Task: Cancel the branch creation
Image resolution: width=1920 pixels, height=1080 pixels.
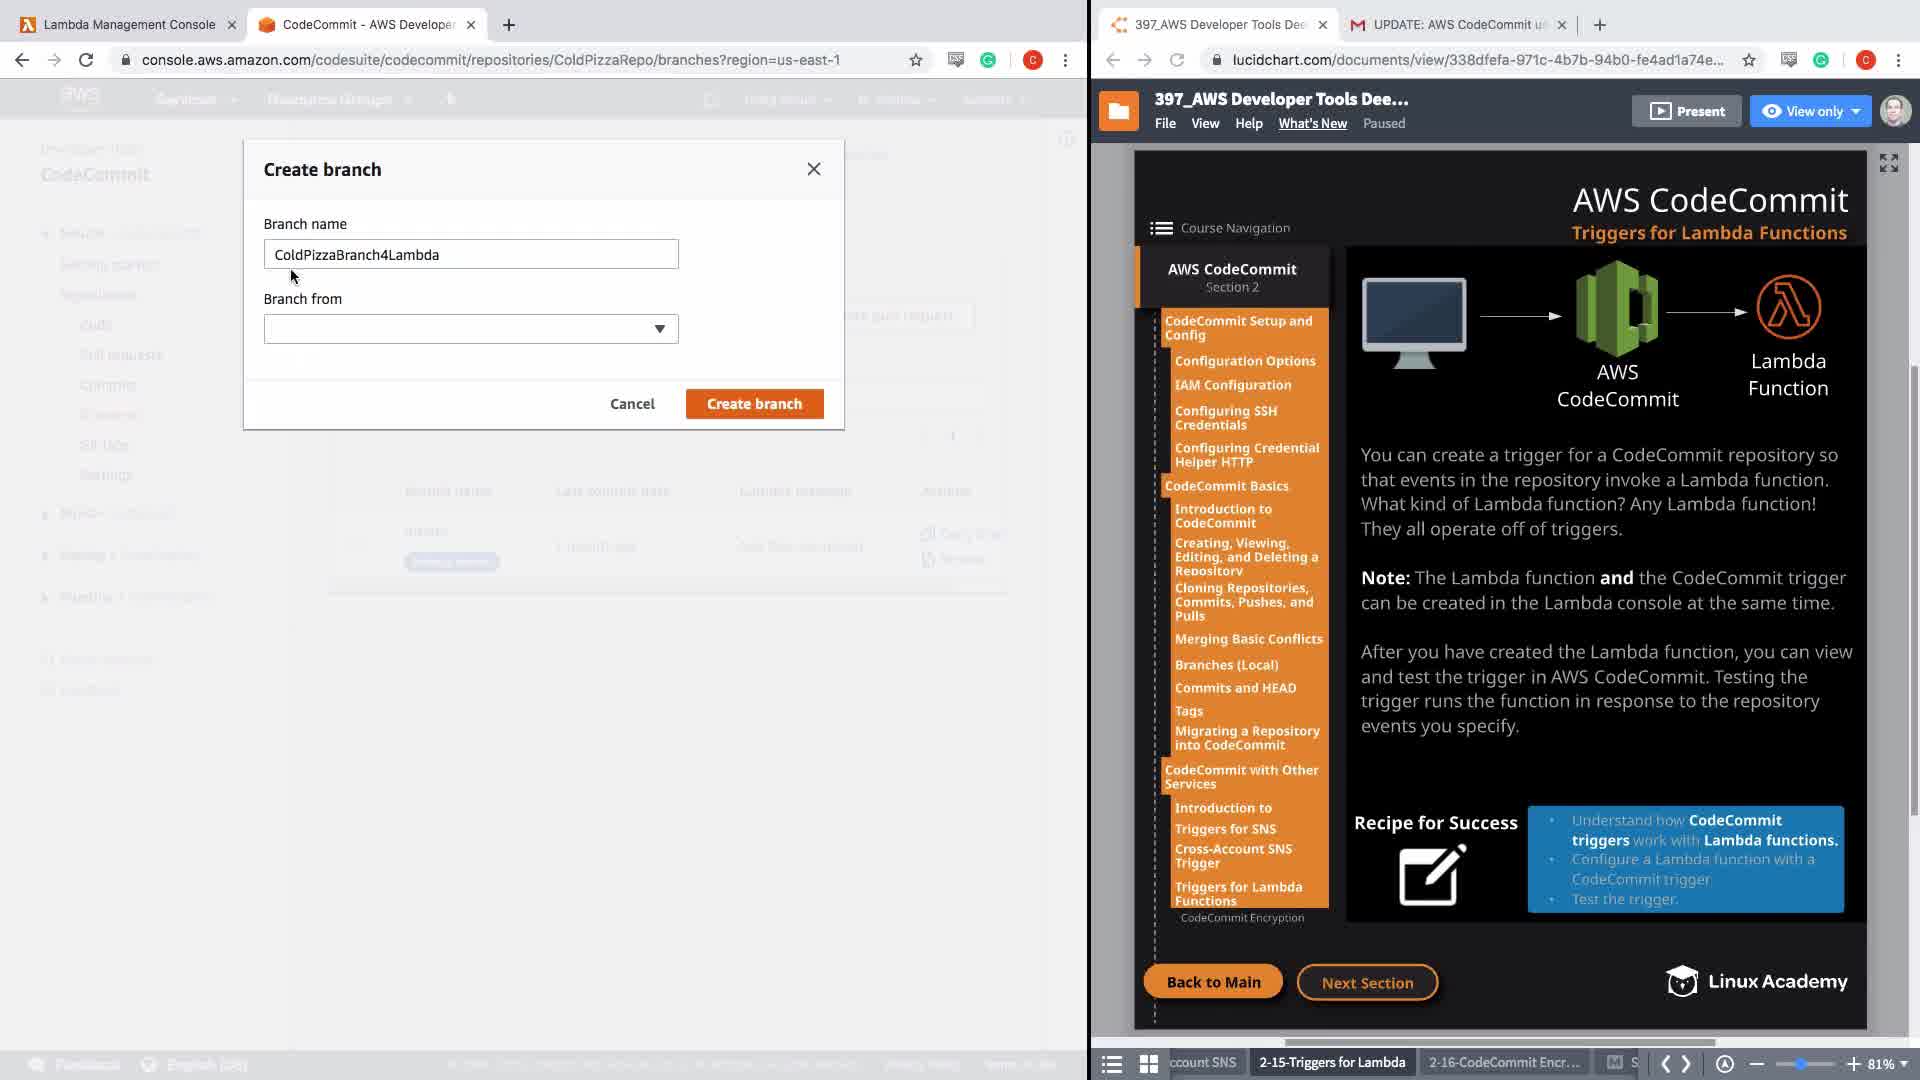Action: click(x=632, y=404)
